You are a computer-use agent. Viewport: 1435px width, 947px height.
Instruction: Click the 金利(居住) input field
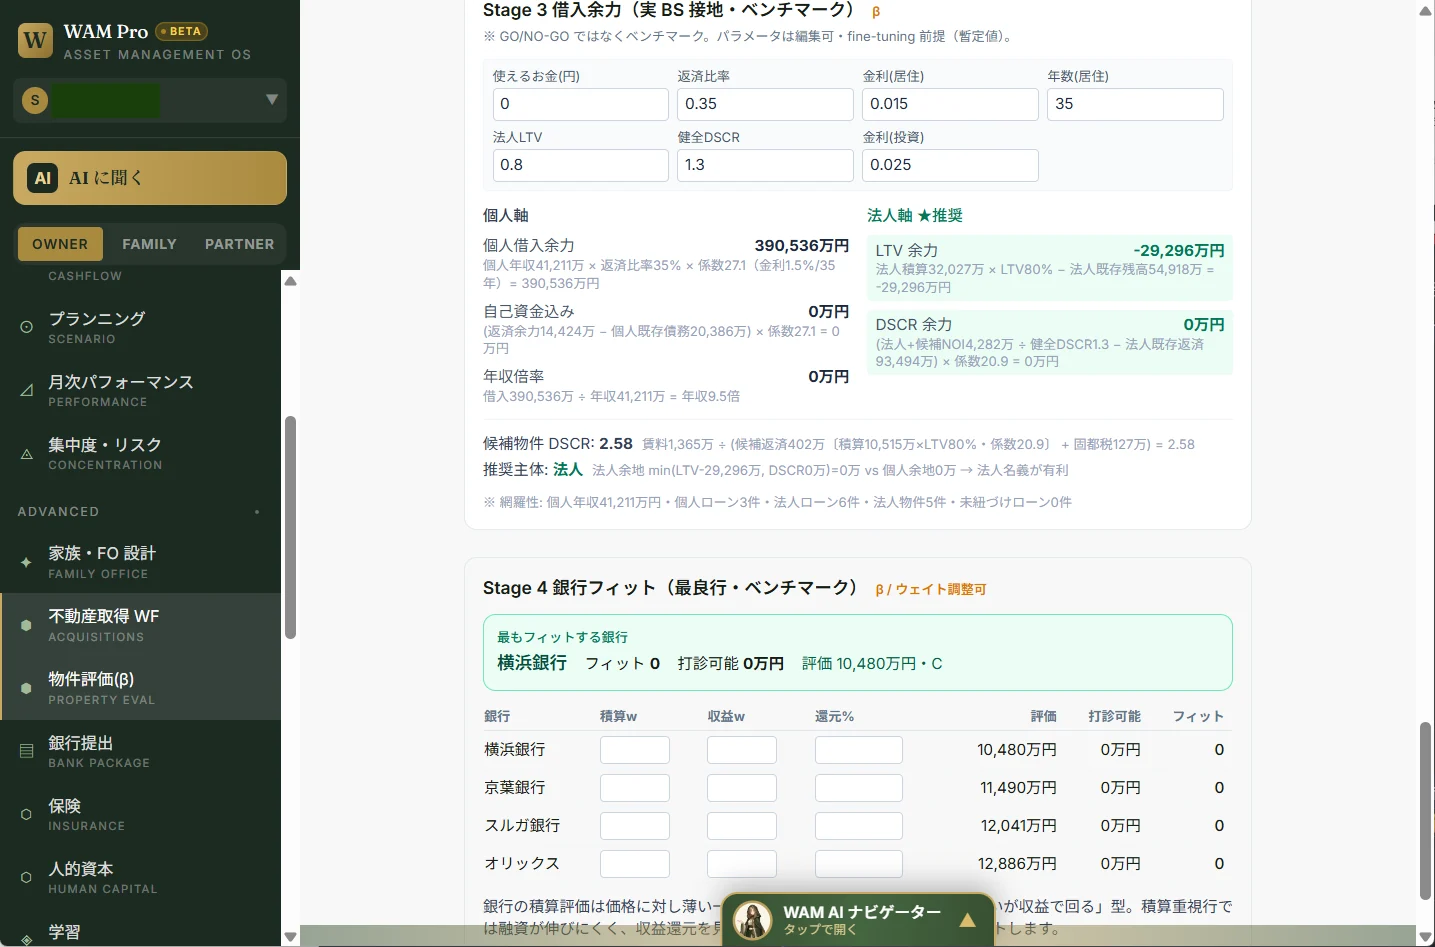(950, 104)
